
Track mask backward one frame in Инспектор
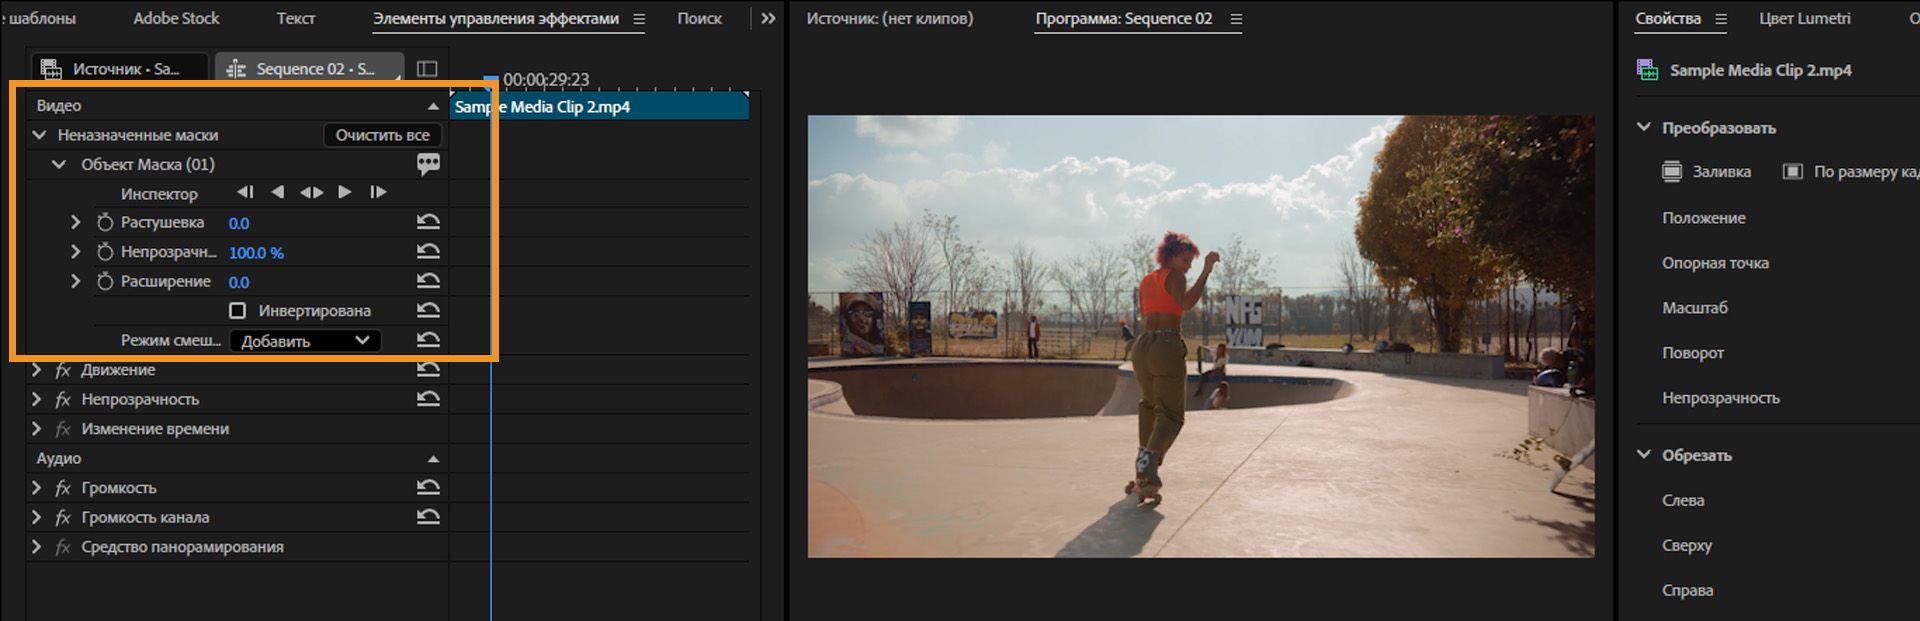pos(245,192)
